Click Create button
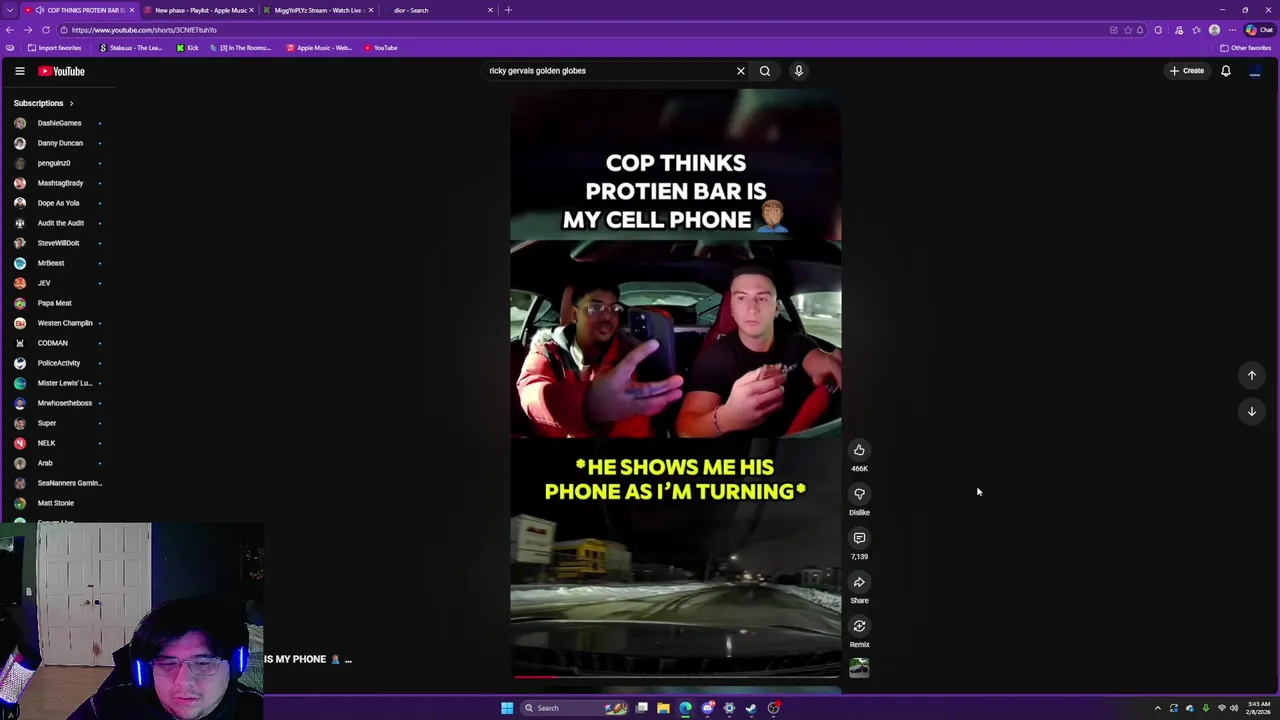The image size is (1280, 720). click(x=1187, y=71)
